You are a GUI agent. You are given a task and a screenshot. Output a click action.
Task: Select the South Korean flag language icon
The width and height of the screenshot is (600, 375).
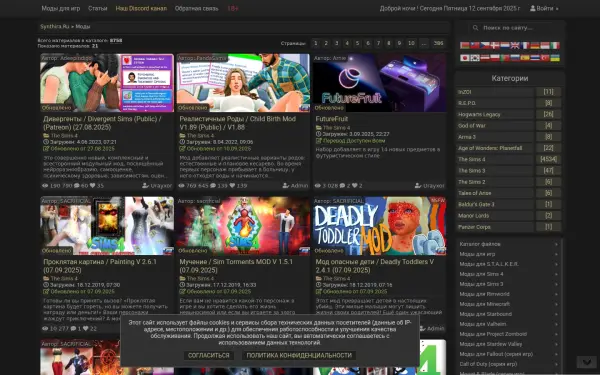[475, 58]
